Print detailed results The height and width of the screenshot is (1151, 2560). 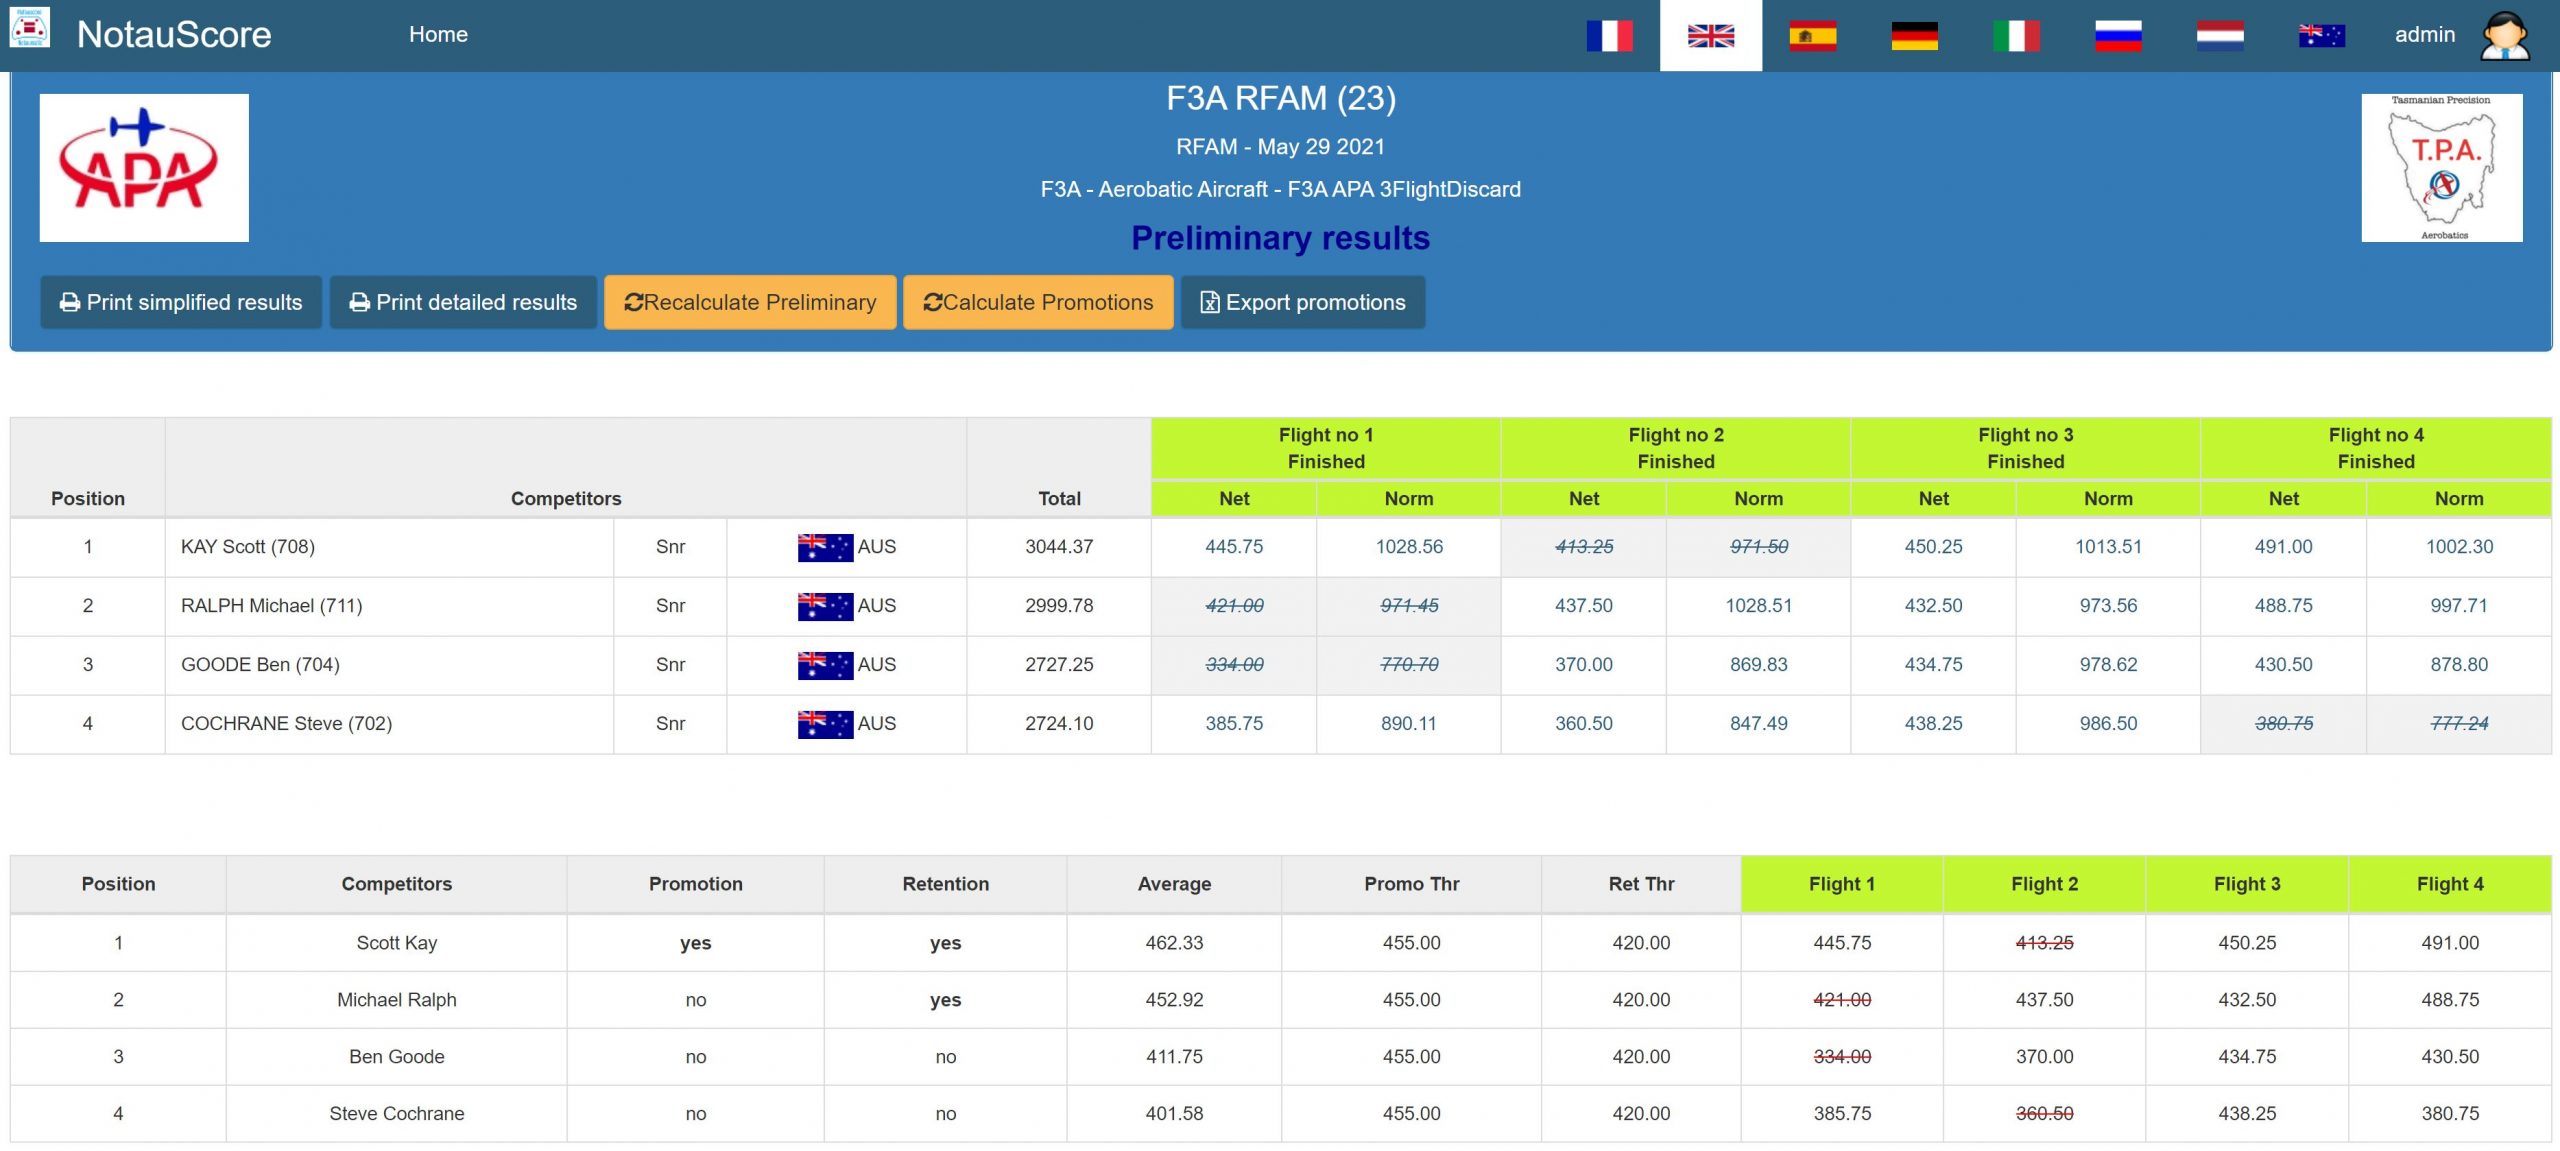coord(463,302)
